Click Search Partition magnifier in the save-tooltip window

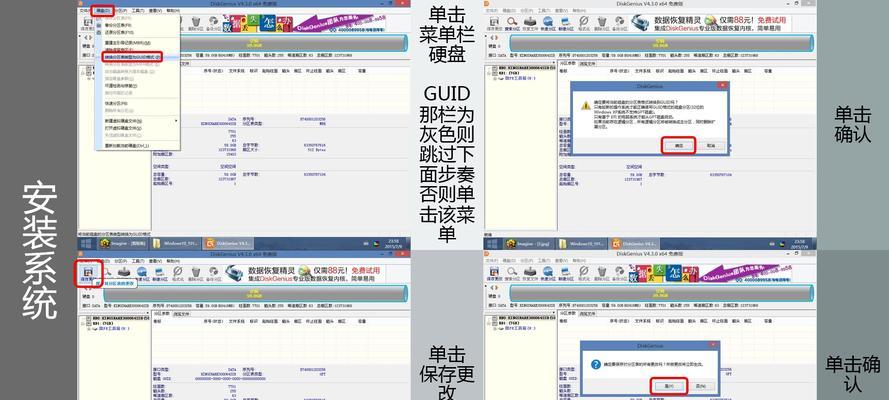[x=108, y=274]
